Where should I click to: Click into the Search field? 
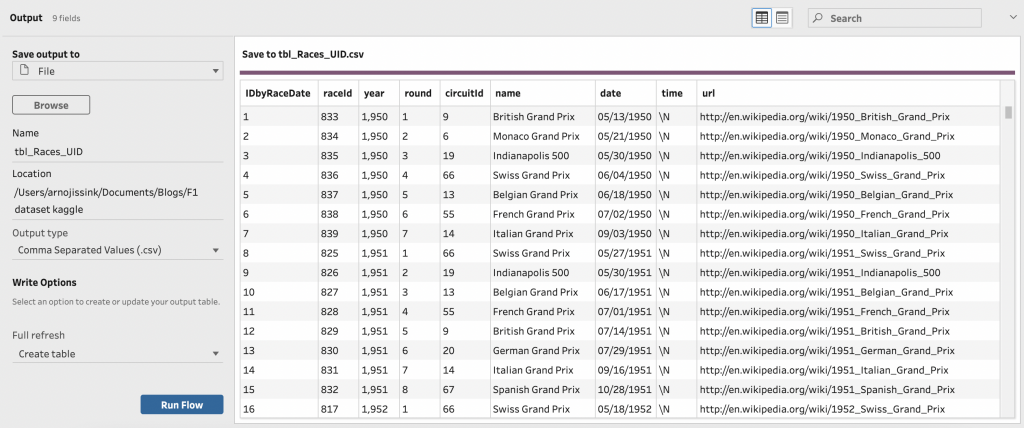point(900,18)
